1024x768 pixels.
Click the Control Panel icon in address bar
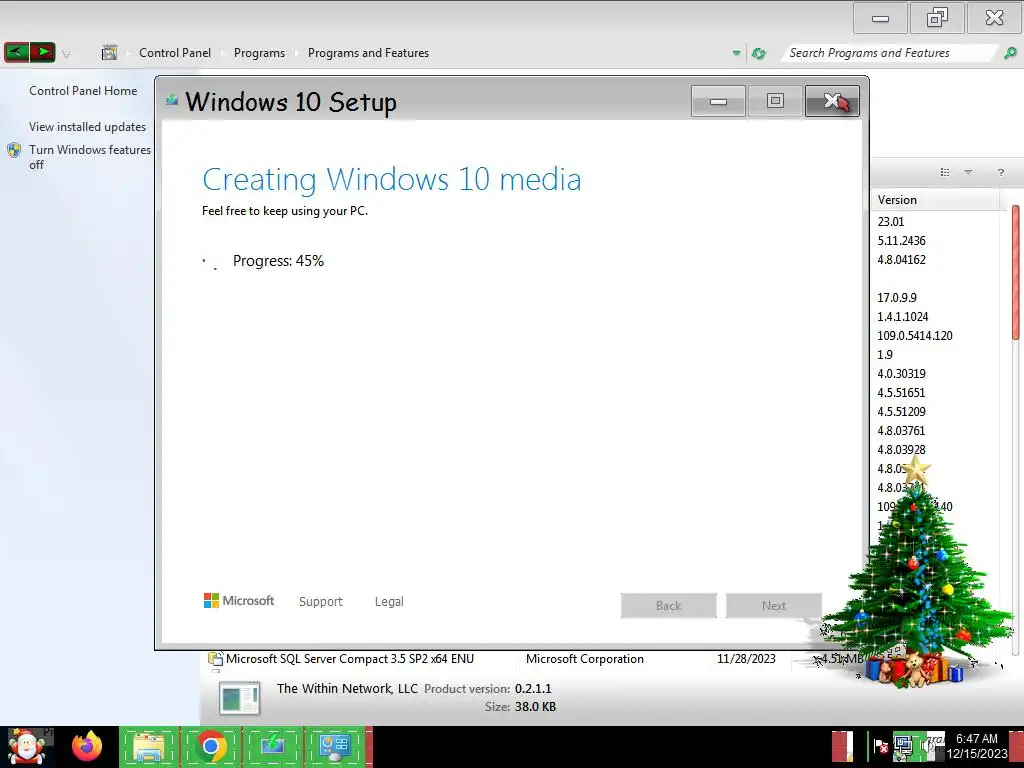point(109,53)
